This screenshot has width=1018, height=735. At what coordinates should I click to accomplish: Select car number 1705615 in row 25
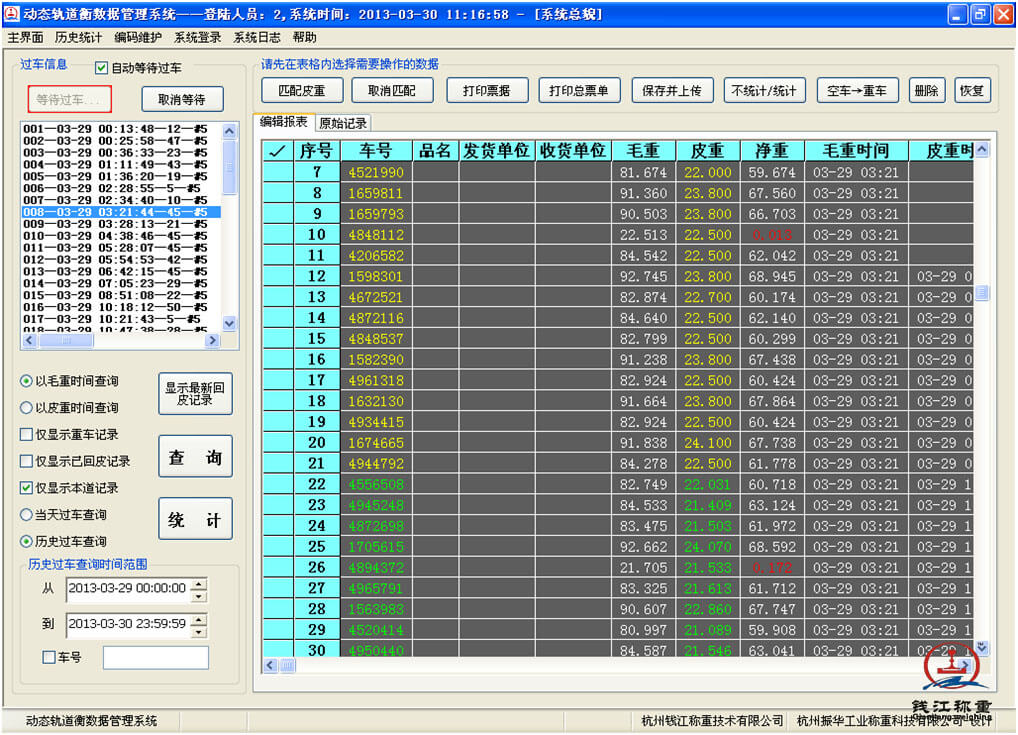coord(377,547)
